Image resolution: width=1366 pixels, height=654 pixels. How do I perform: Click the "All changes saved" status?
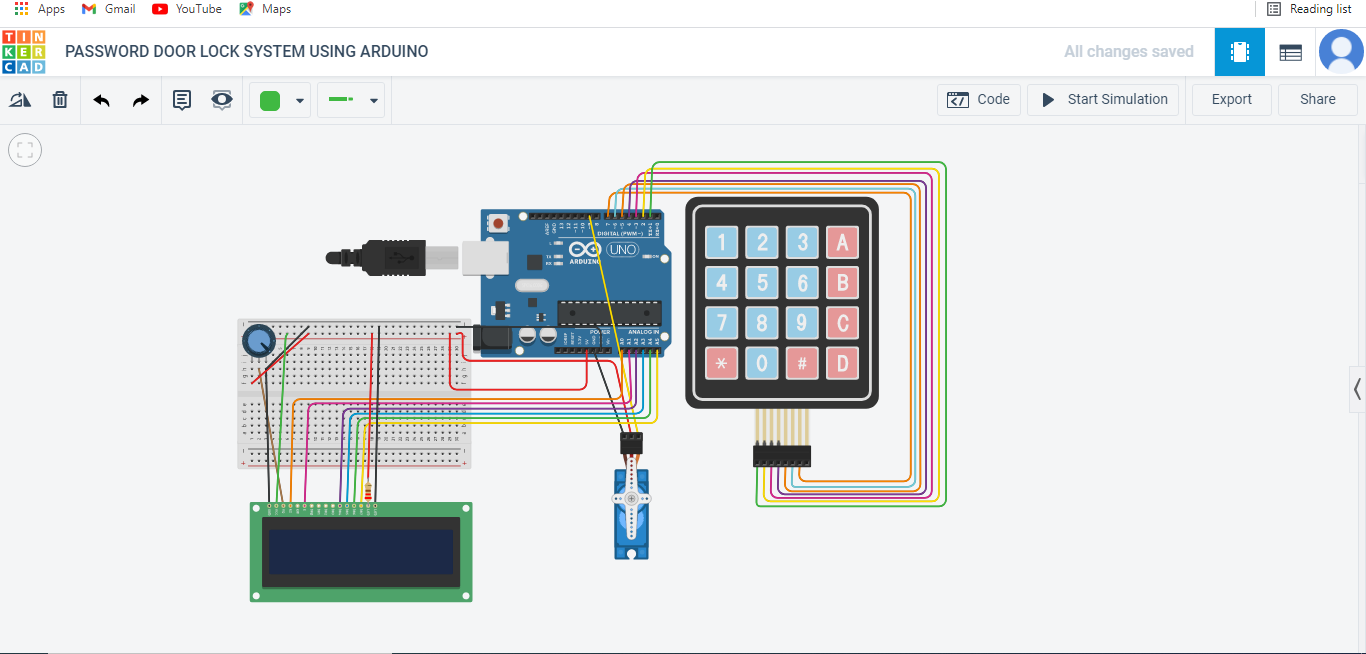click(1129, 52)
